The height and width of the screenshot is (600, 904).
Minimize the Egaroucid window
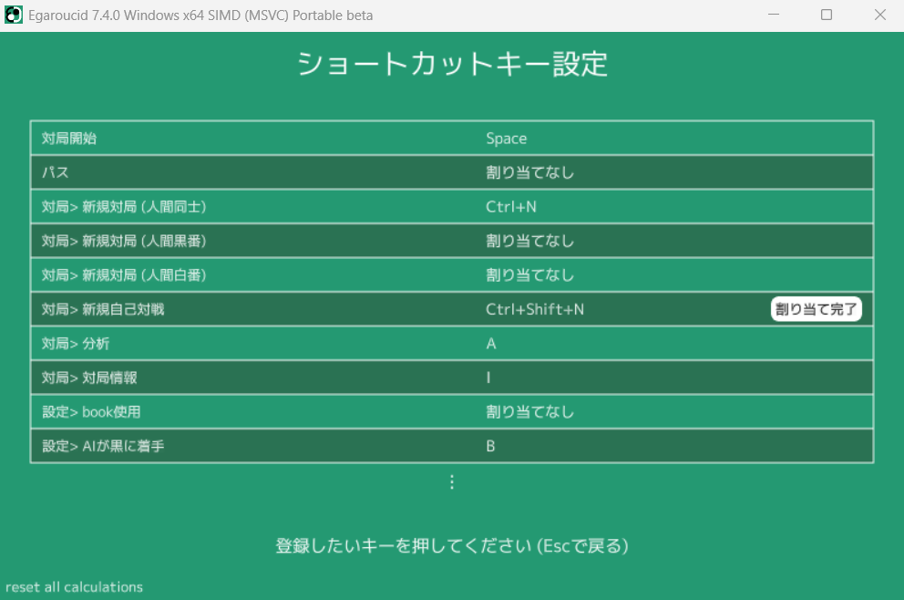coord(774,15)
